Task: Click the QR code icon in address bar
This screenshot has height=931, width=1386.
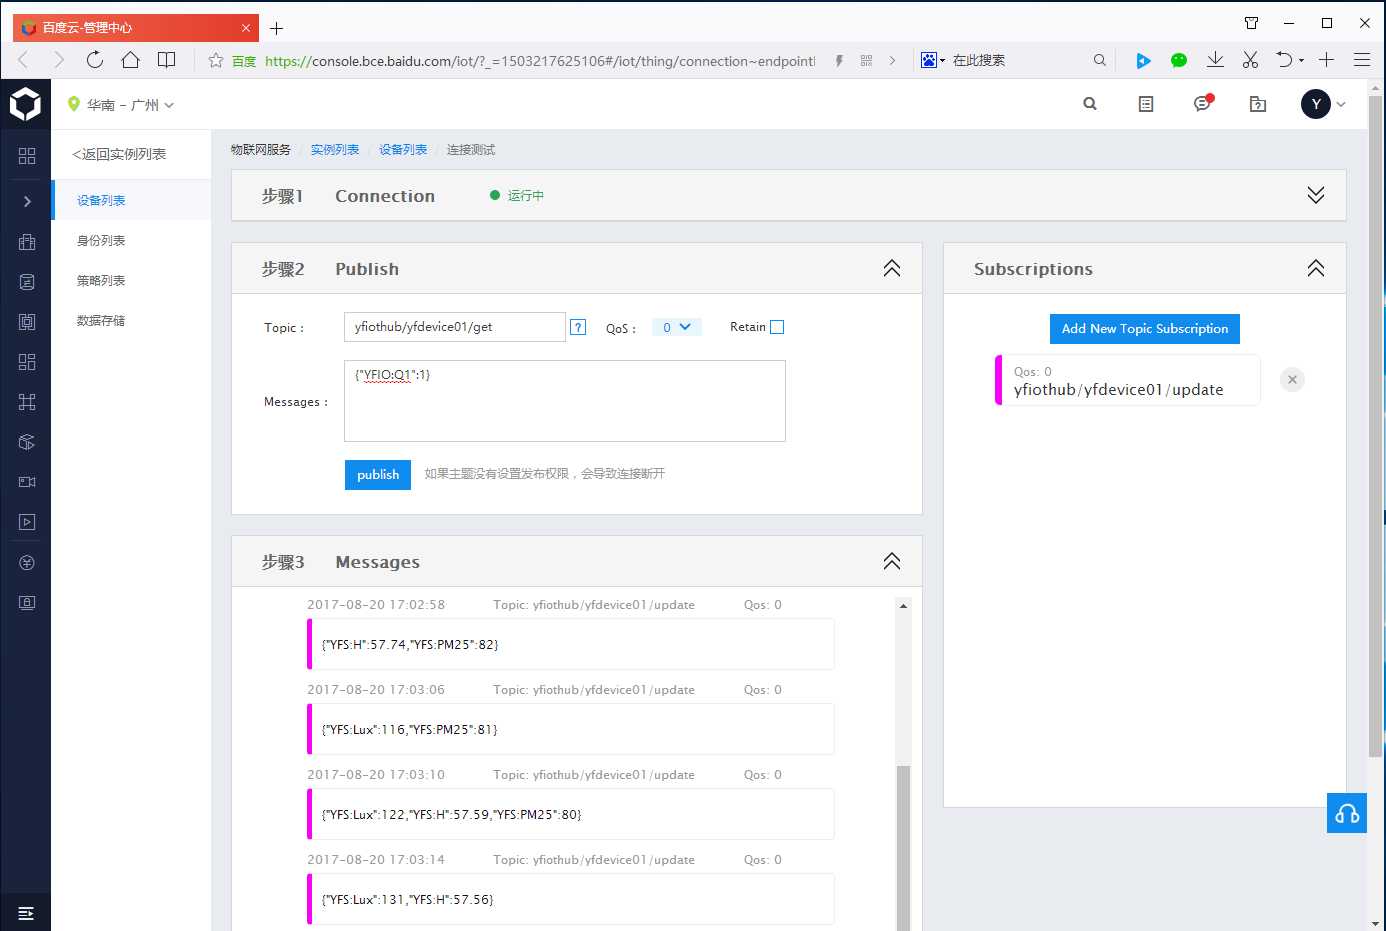Action: (866, 61)
